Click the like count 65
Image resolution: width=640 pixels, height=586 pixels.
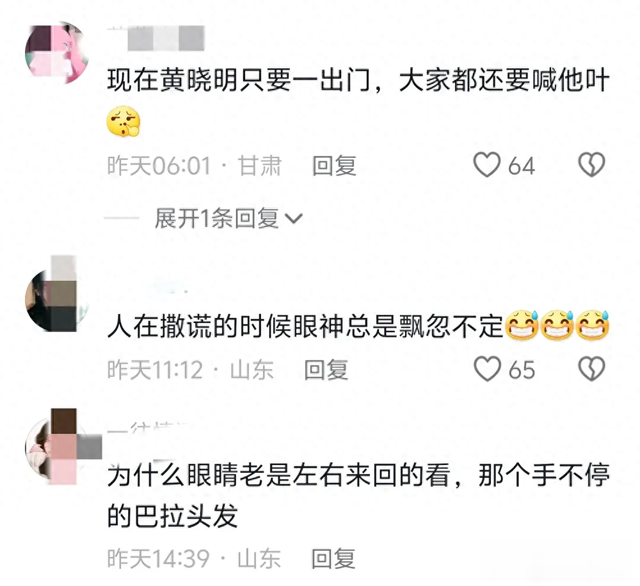point(522,370)
